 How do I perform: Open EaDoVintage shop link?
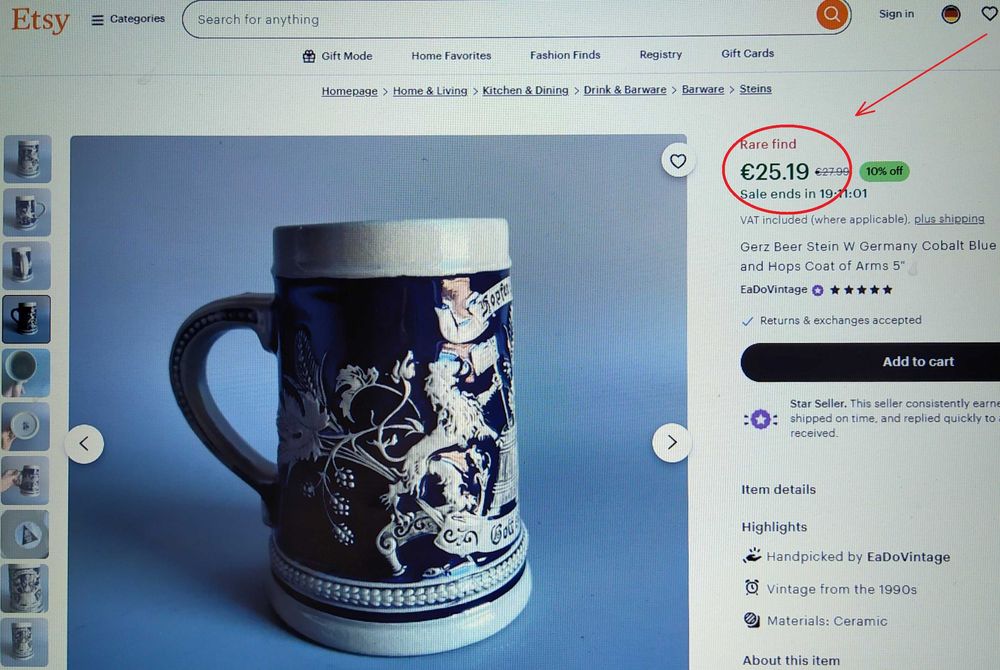point(773,290)
